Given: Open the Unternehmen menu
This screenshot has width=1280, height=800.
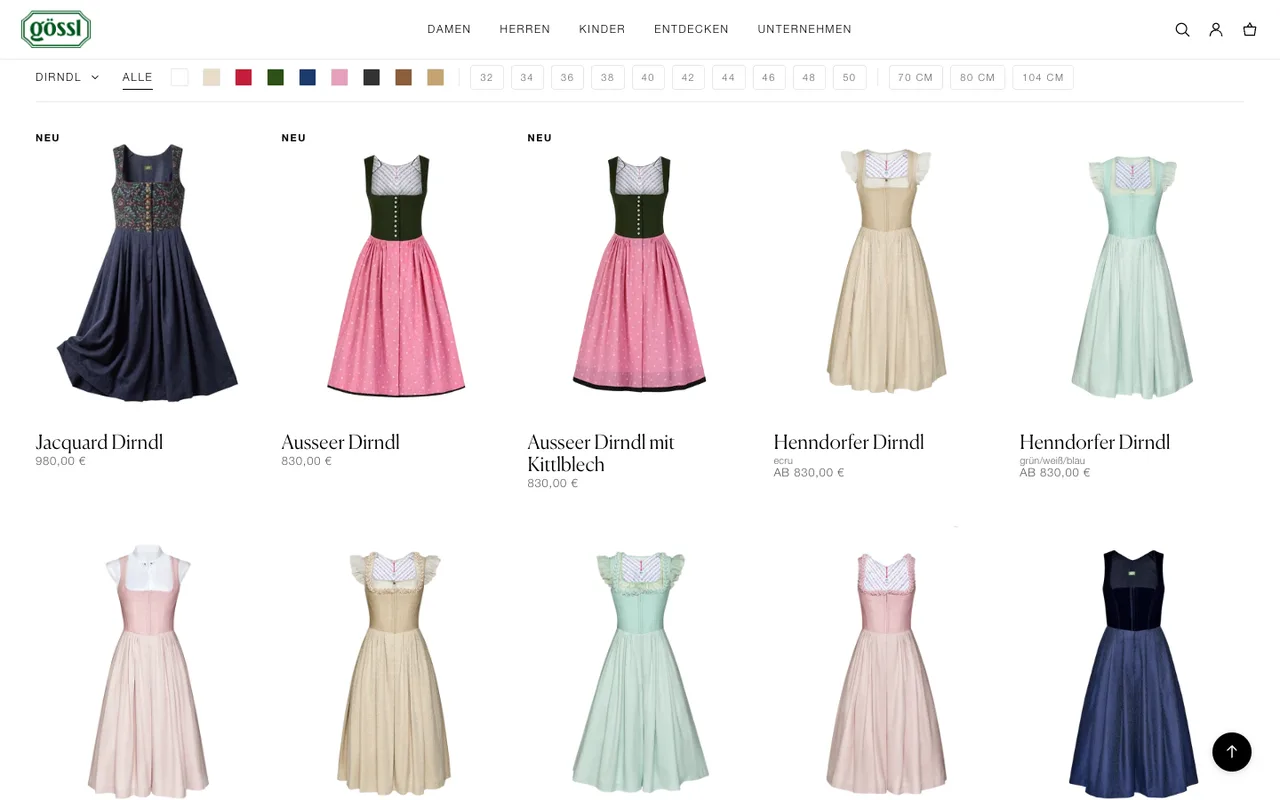Looking at the screenshot, I should [x=805, y=29].
